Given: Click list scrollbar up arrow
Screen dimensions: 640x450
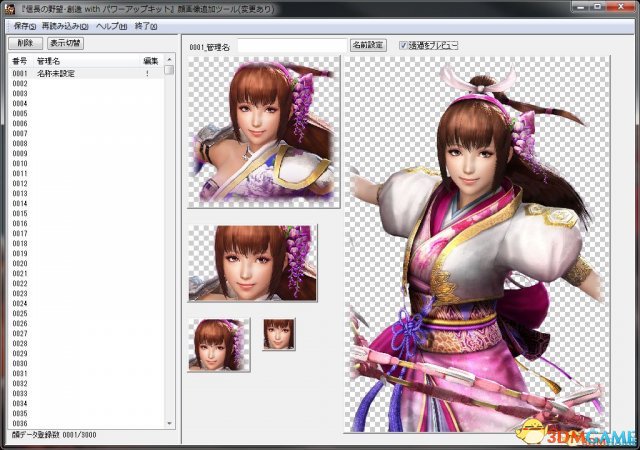Looking at the screenshot, I should click(x=169, y=60).
